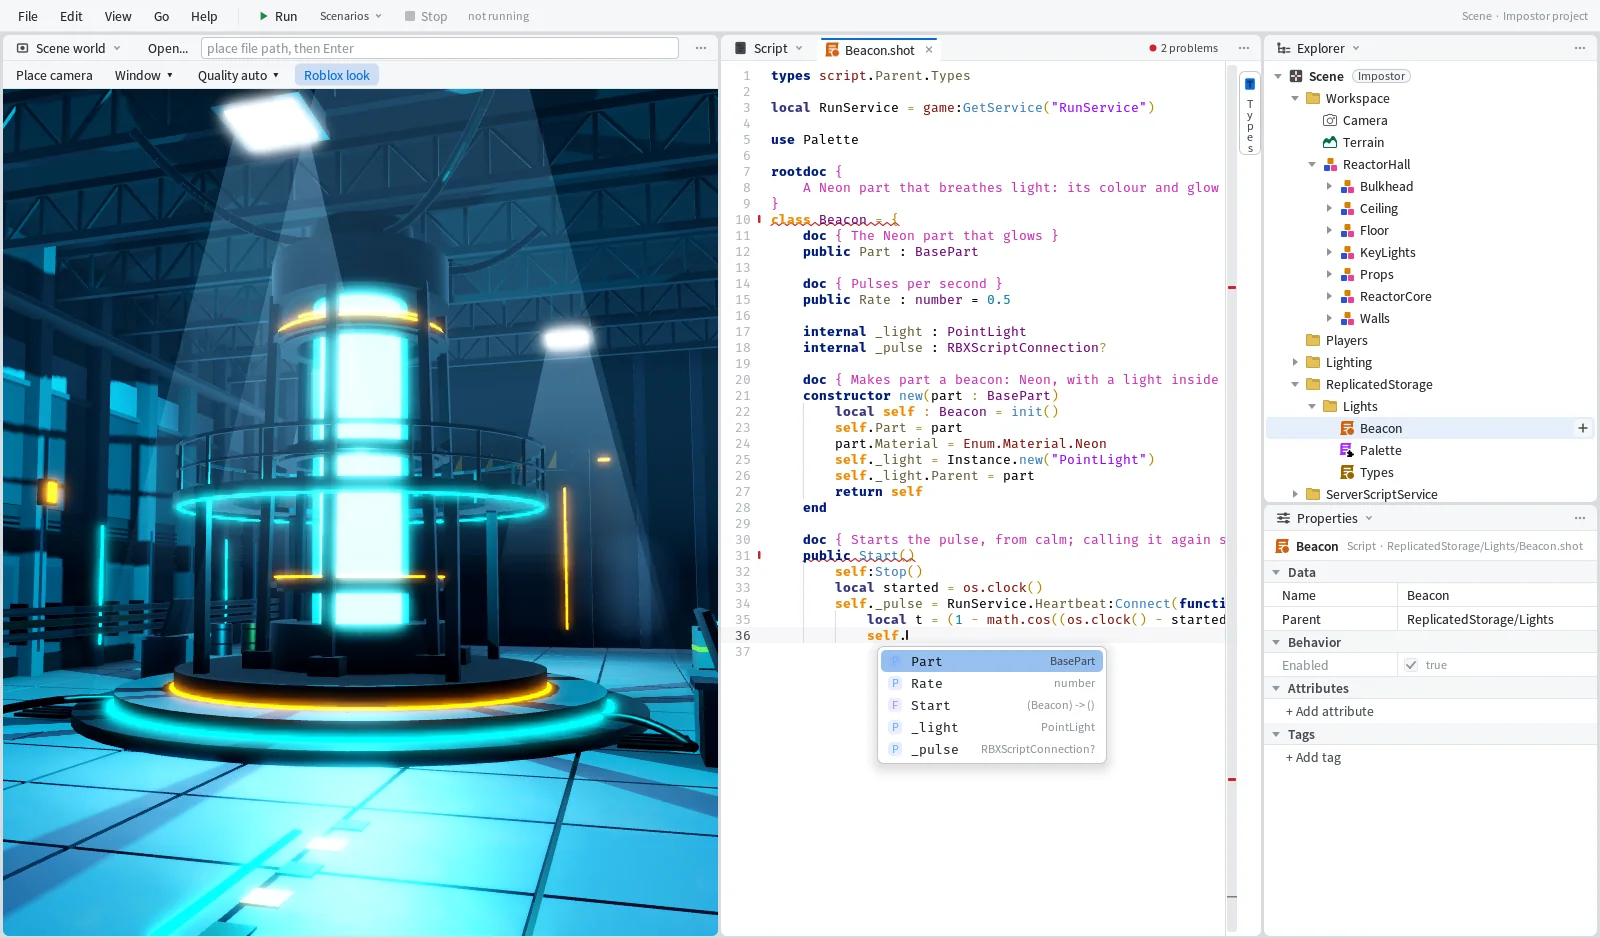Click the Terrain icon in Explorer
Image resolution: width=1600 pixels, height=938 pixels.
(1330, 142)
